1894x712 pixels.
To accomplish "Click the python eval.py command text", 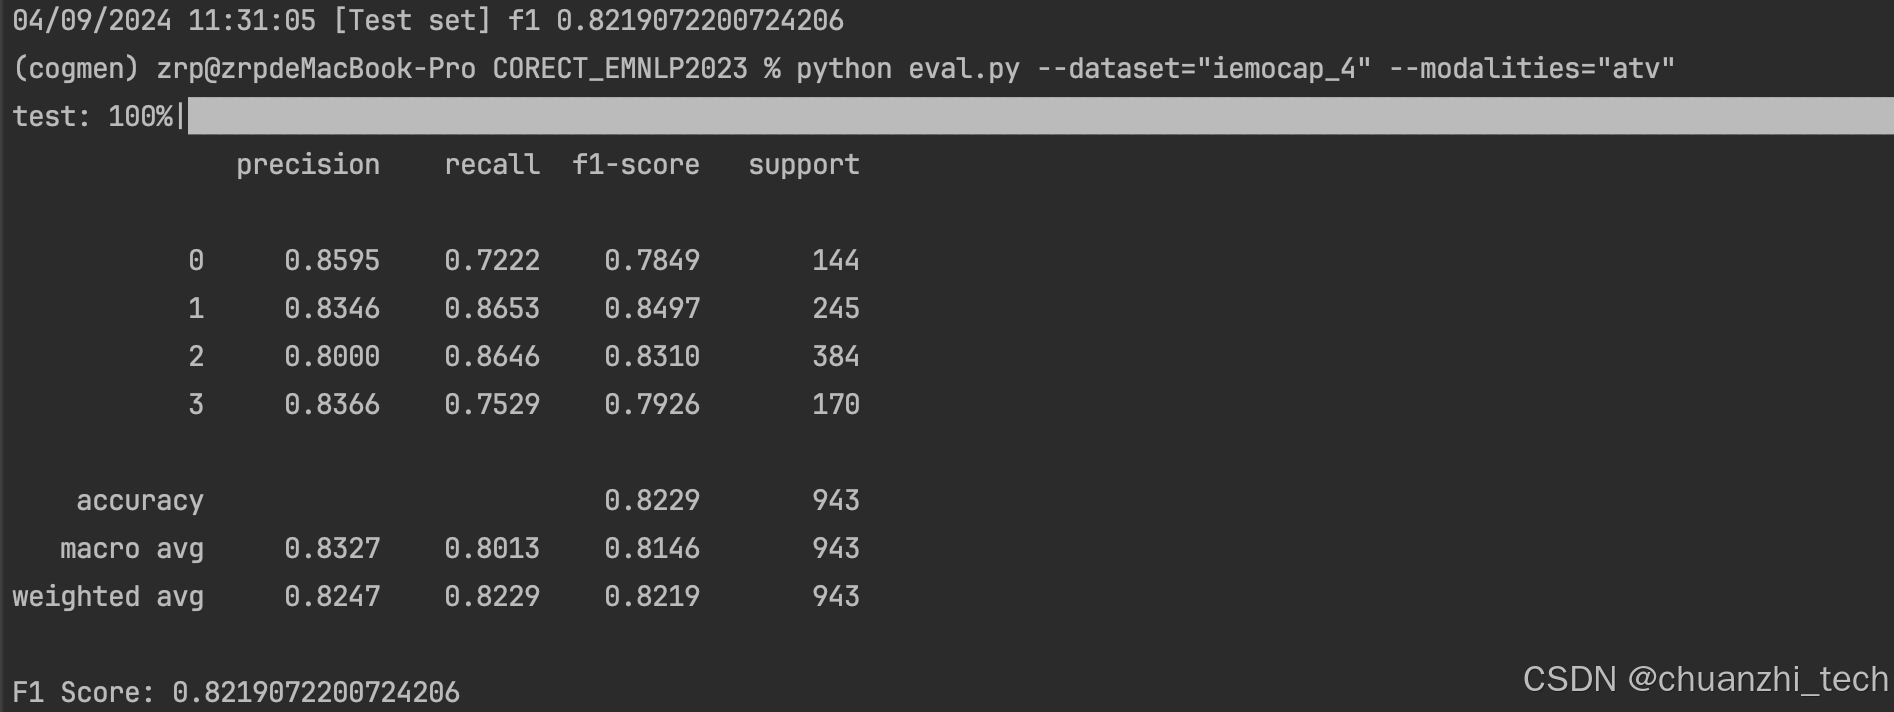I will [x=907, y=68].
